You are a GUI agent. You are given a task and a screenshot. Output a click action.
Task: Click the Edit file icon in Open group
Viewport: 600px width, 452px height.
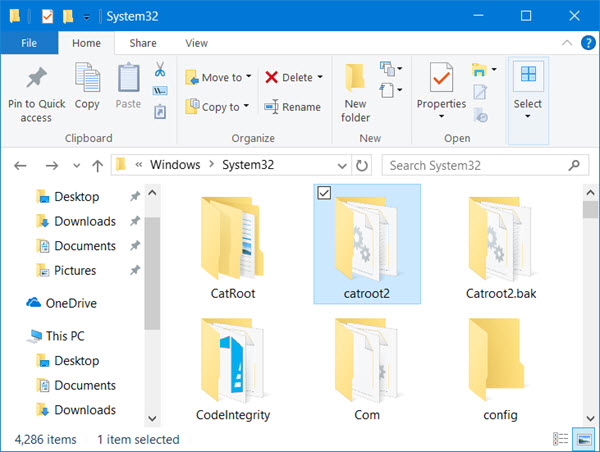pyautogui.click(x=480, y=92)
